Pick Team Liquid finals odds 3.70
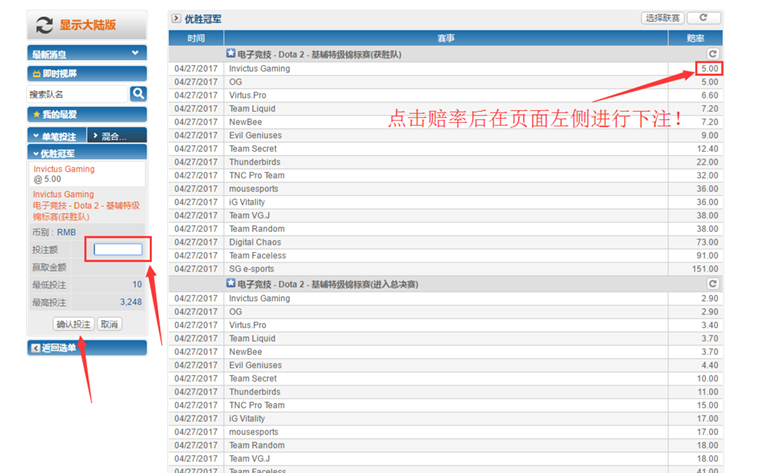This screenshot has height=473, width=757. (x=710, y=338)
